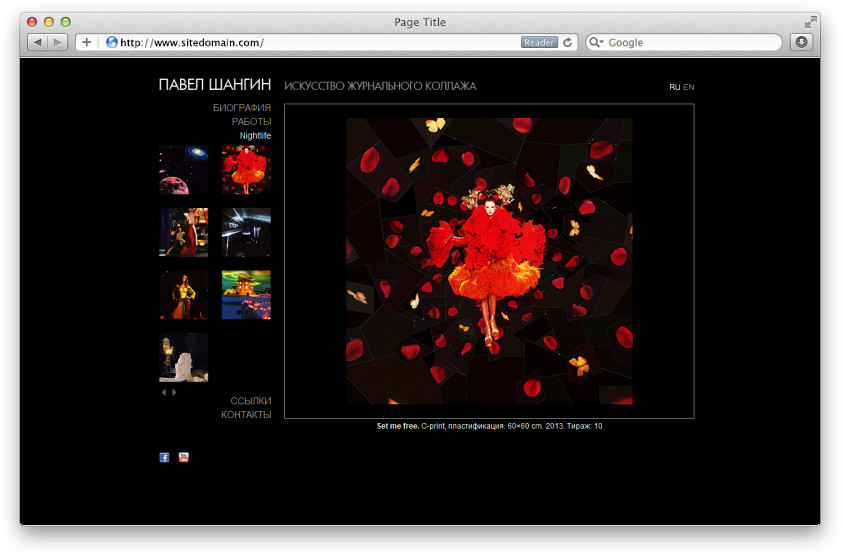This screenshot has width=842, height=556.
Task: Add bookmark with the plus button
Action: pos(86,42)
